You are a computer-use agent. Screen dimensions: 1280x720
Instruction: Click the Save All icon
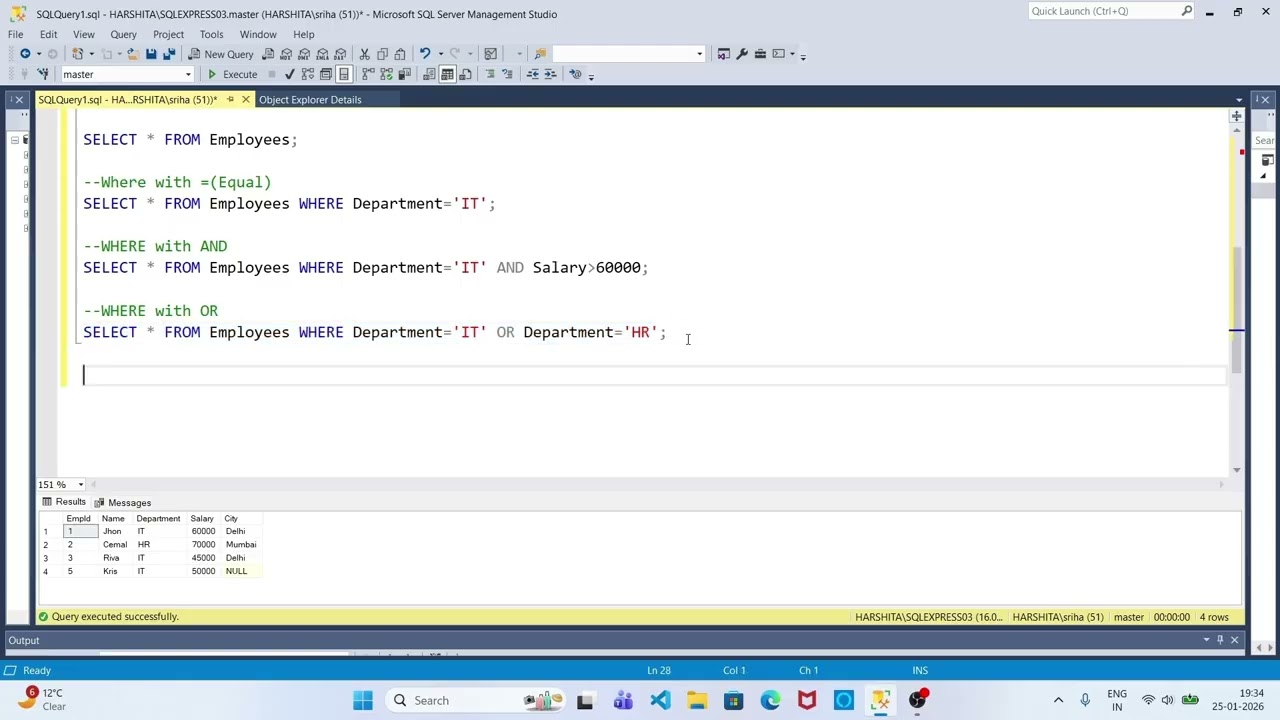(169, 54)
